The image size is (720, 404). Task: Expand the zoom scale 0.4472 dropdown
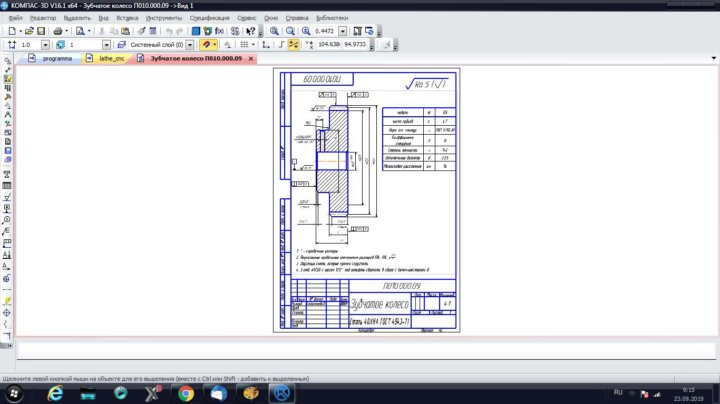tap(341, 31)
